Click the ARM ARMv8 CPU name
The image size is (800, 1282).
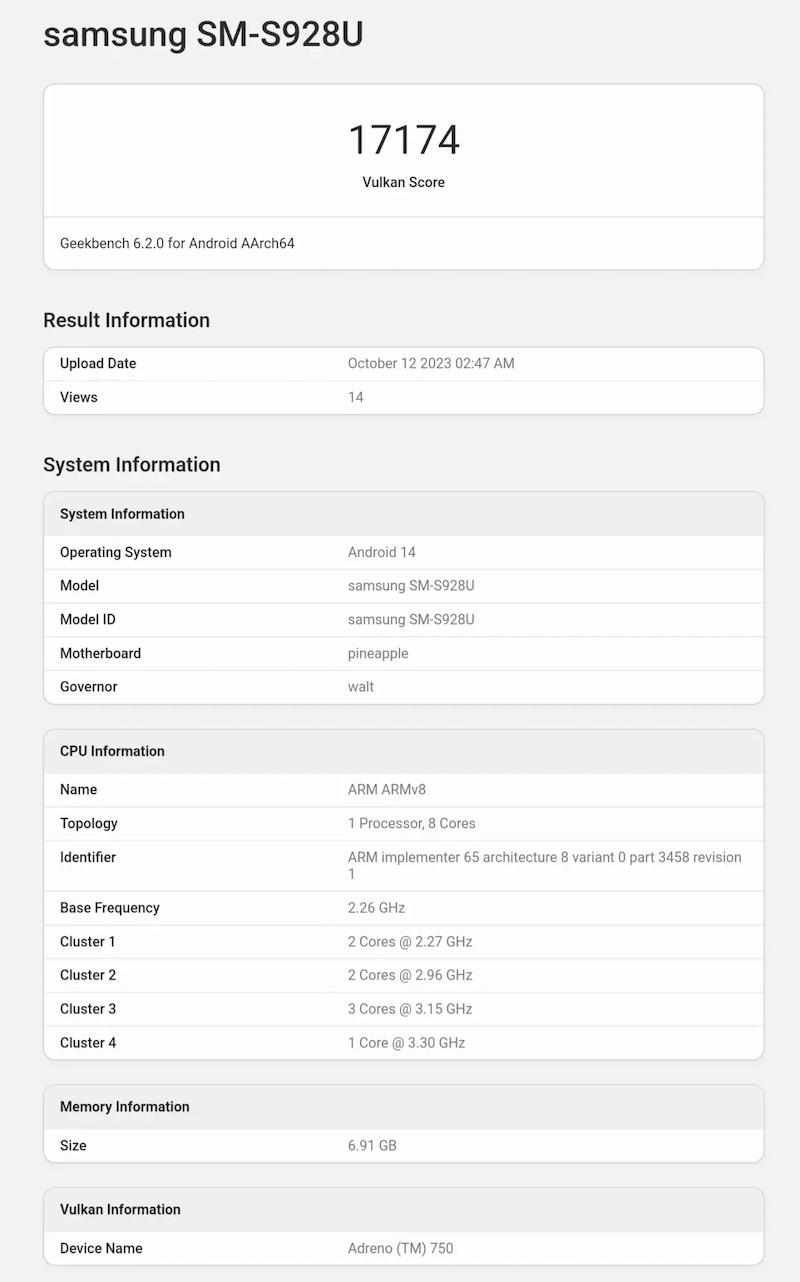pos(387,789)
